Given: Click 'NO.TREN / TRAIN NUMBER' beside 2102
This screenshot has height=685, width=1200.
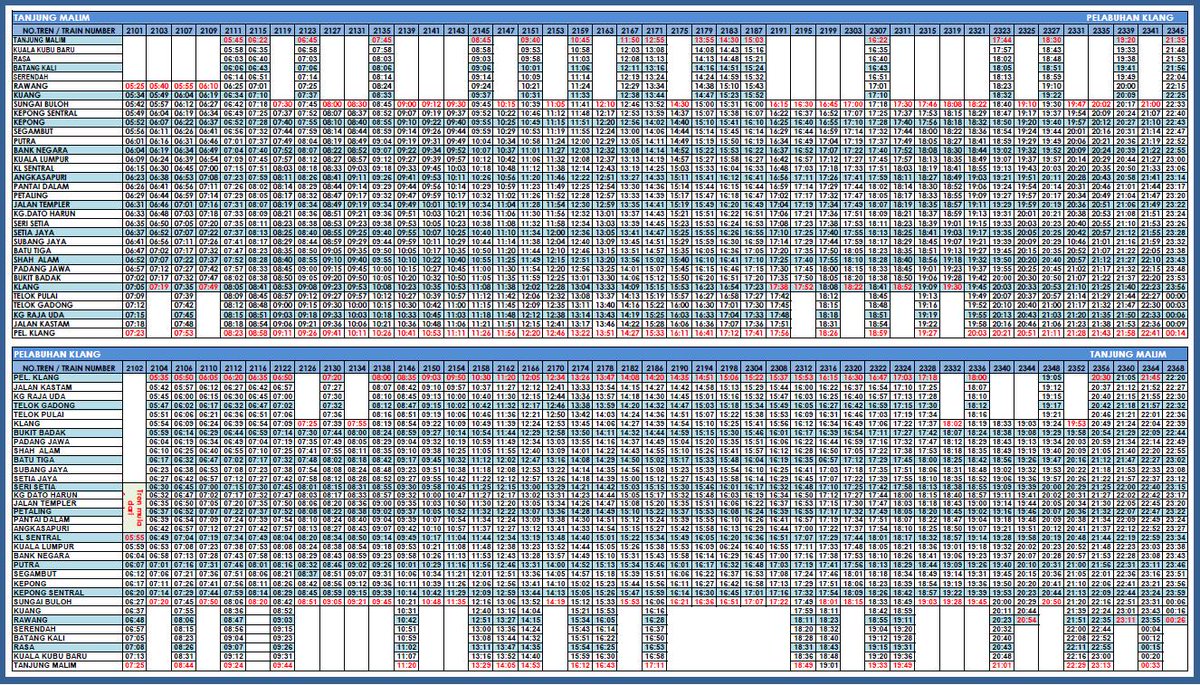Looking at the screenshot, I should click(69, 368).
